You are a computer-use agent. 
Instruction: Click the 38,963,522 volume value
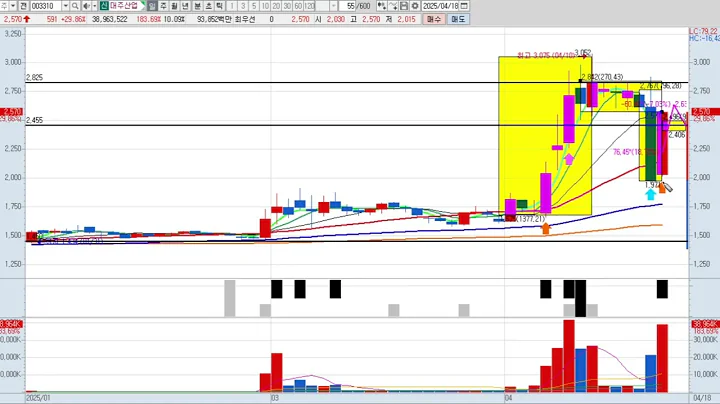(110, 19)
